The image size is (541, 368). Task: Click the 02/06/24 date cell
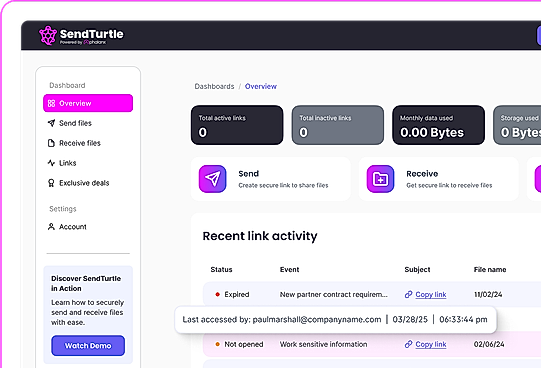tap(489, 344)
